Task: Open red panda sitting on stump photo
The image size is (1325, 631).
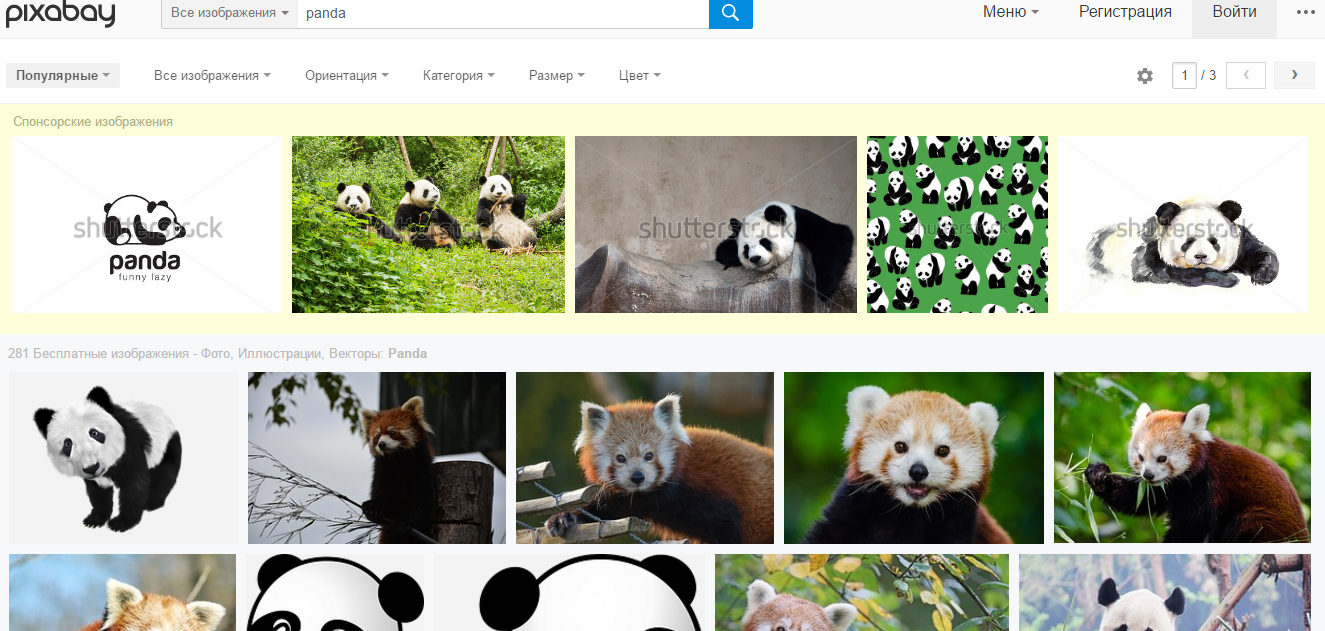Action: [377, 458]
